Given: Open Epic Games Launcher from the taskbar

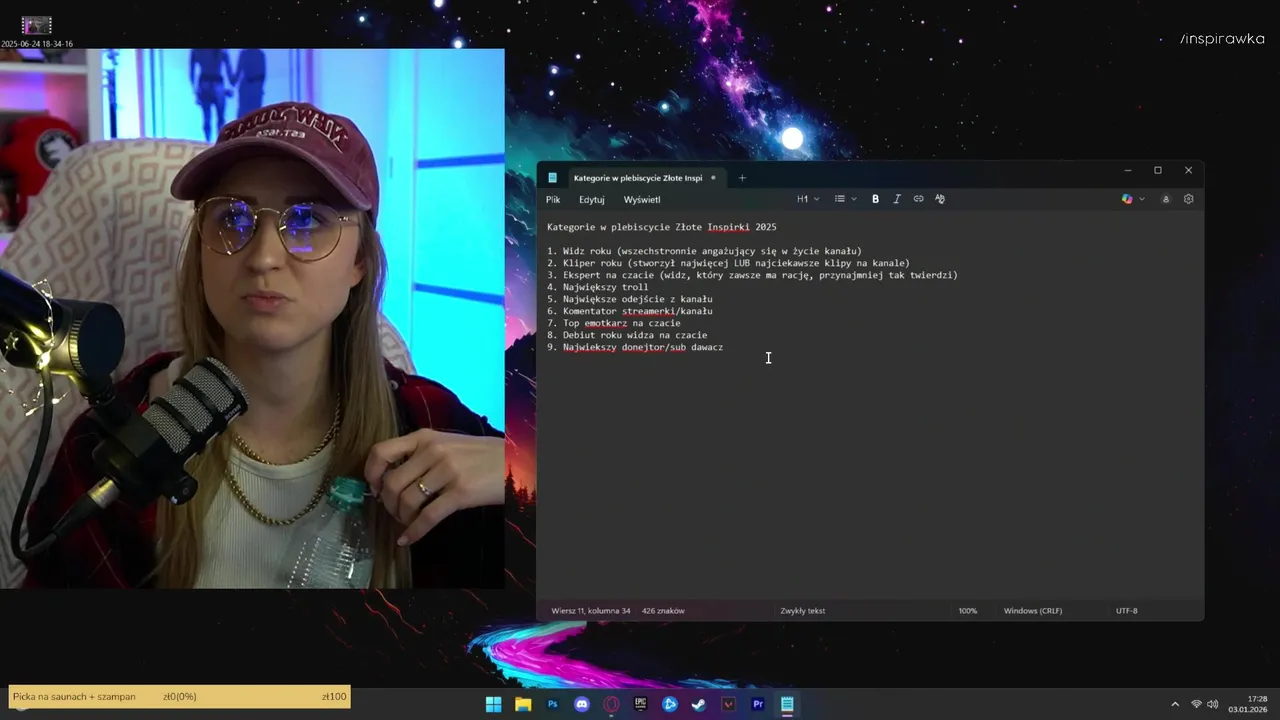Looking at the screenshot, I should point(641,704).
